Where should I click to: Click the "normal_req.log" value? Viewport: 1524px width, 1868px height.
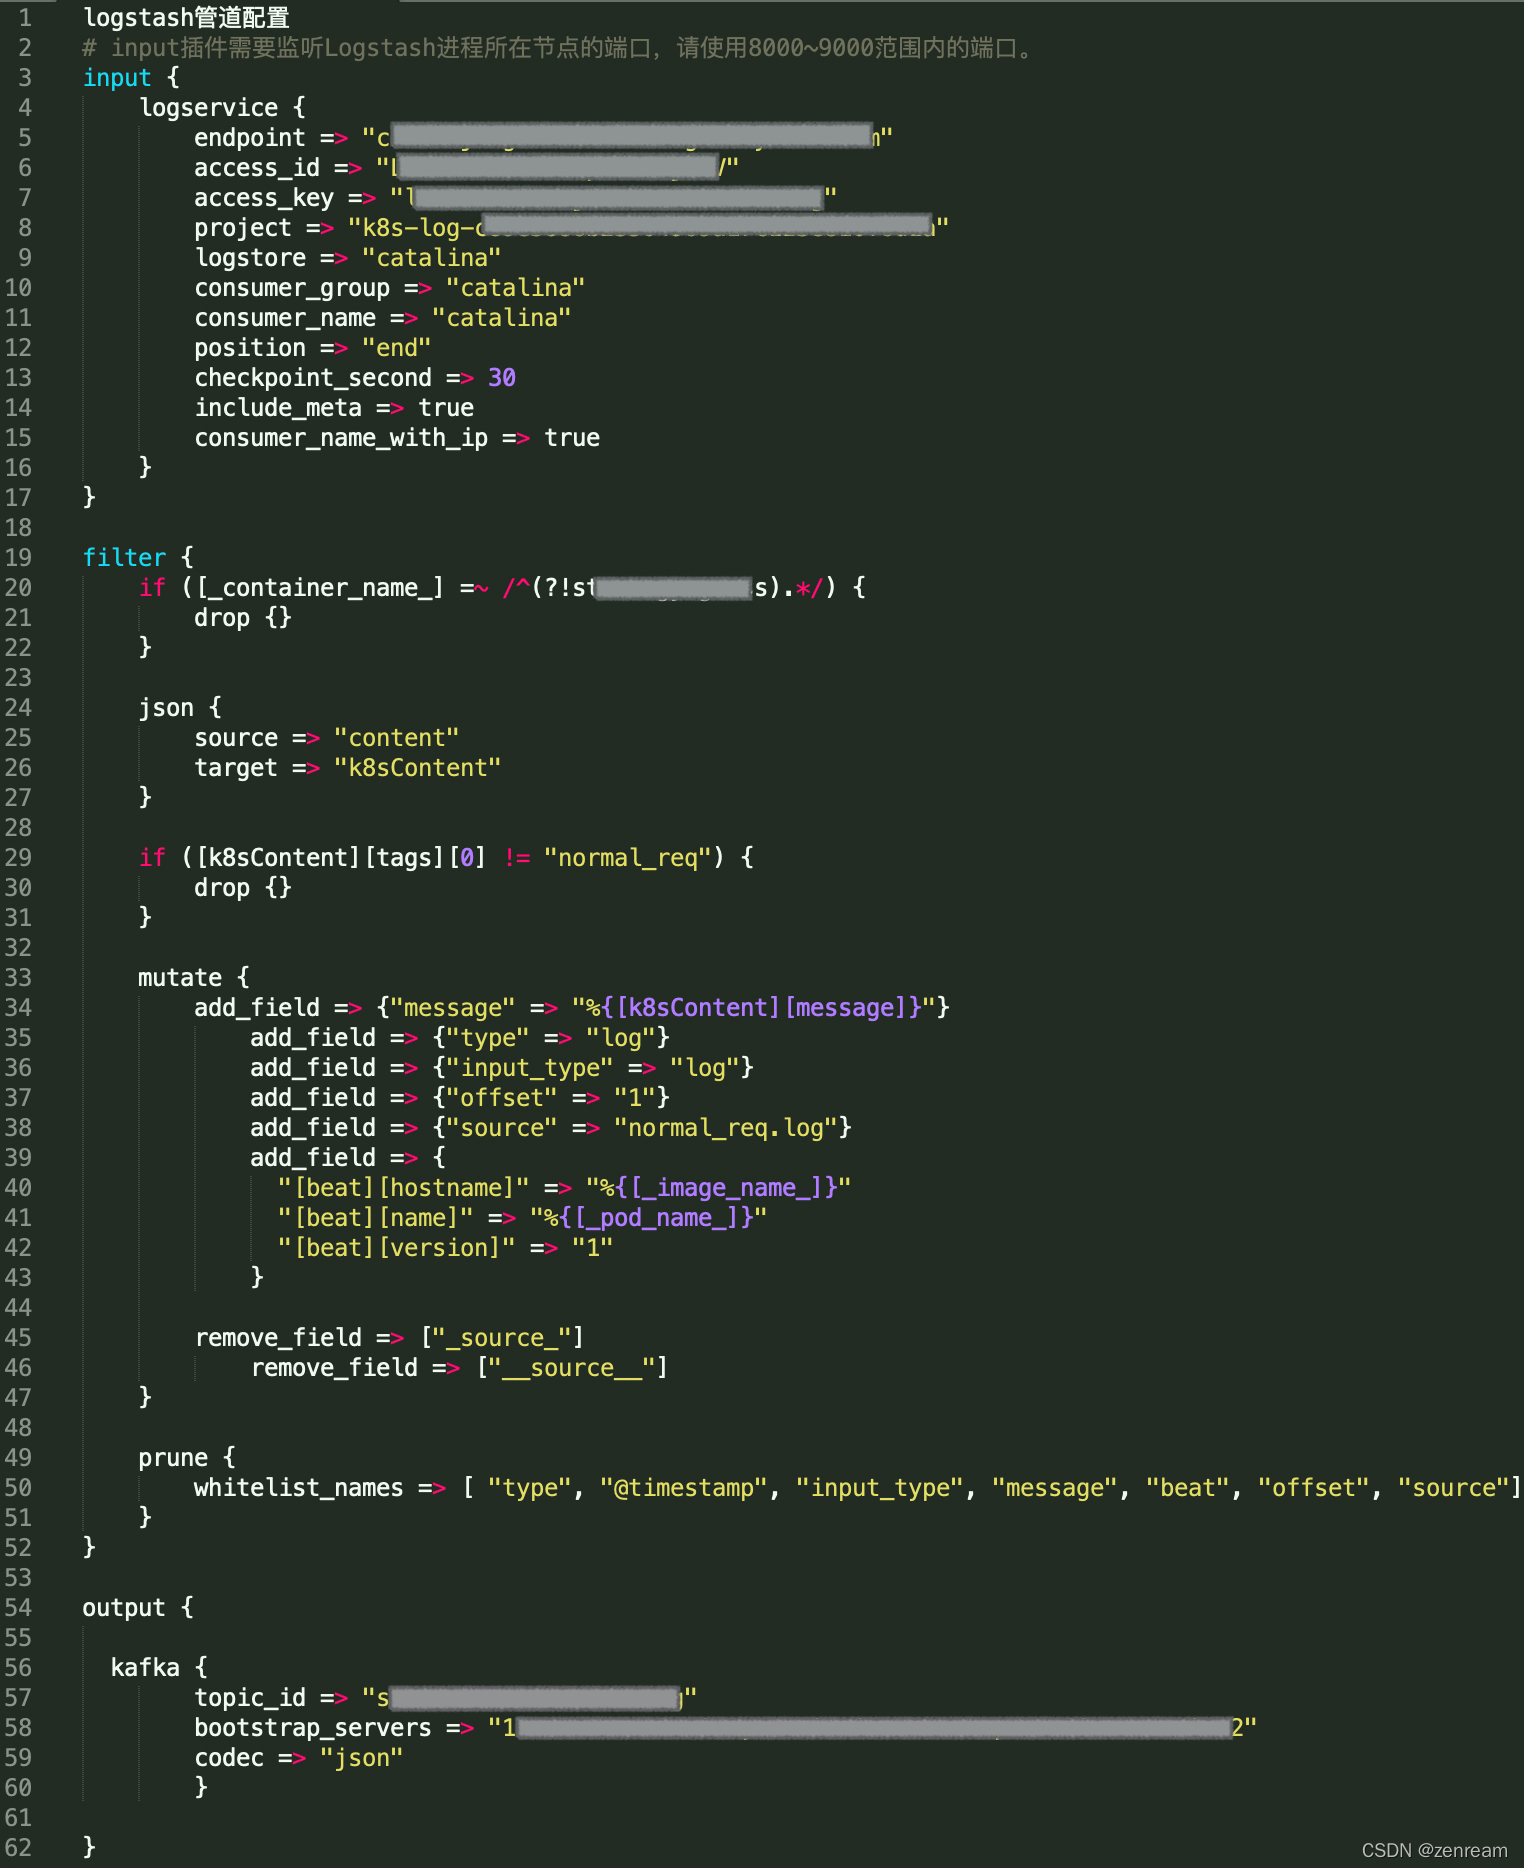(725, 1128)
